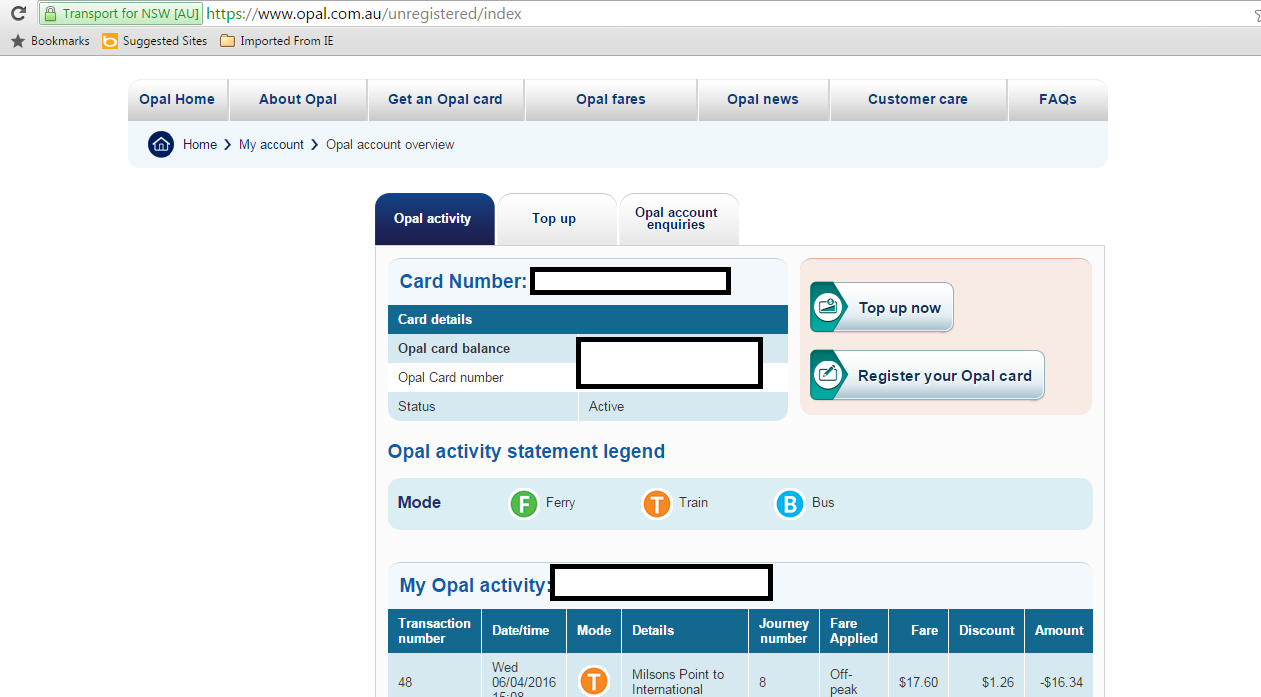Click the Card details header row

(588, 320)
